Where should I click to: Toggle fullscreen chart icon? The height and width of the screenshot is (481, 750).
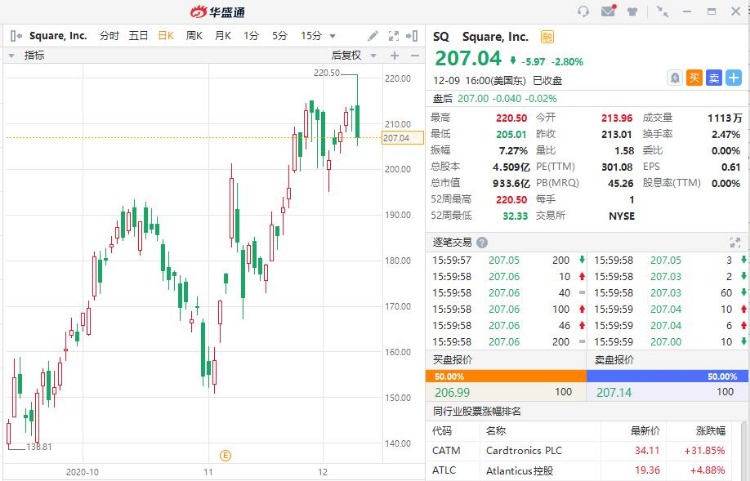[x=394, y=36]
